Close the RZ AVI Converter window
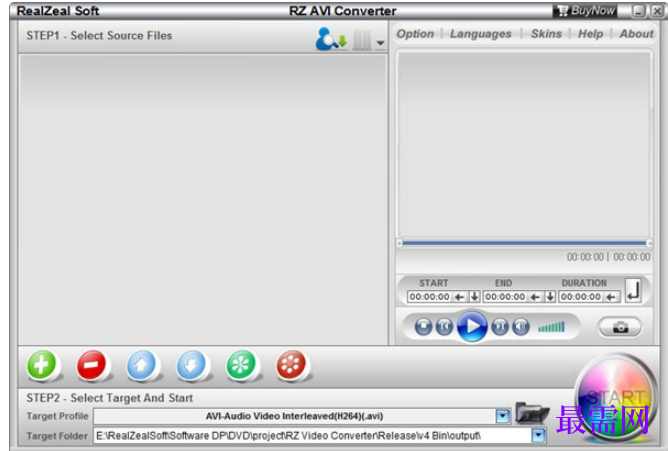 tap(656, 11)
